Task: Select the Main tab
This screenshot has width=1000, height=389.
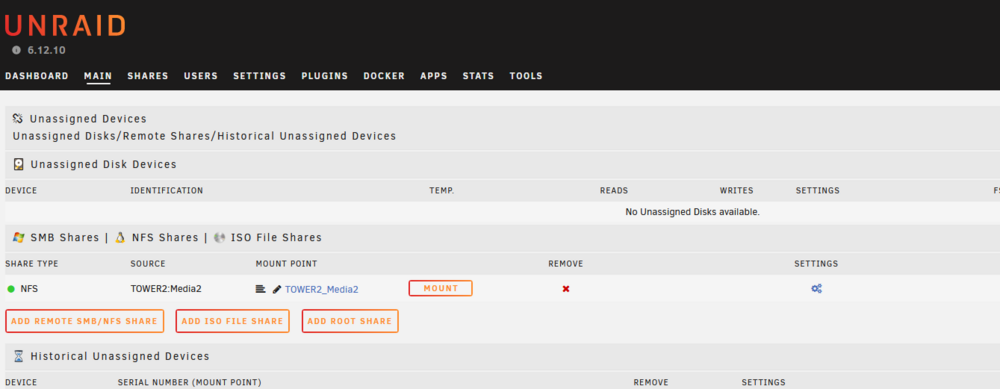Action: (x=98, y=76)
